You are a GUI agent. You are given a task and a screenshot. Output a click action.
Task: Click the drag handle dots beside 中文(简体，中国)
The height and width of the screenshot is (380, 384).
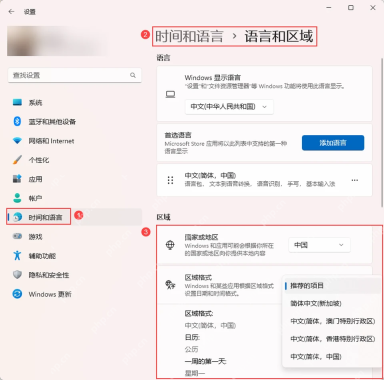(170, 180)
